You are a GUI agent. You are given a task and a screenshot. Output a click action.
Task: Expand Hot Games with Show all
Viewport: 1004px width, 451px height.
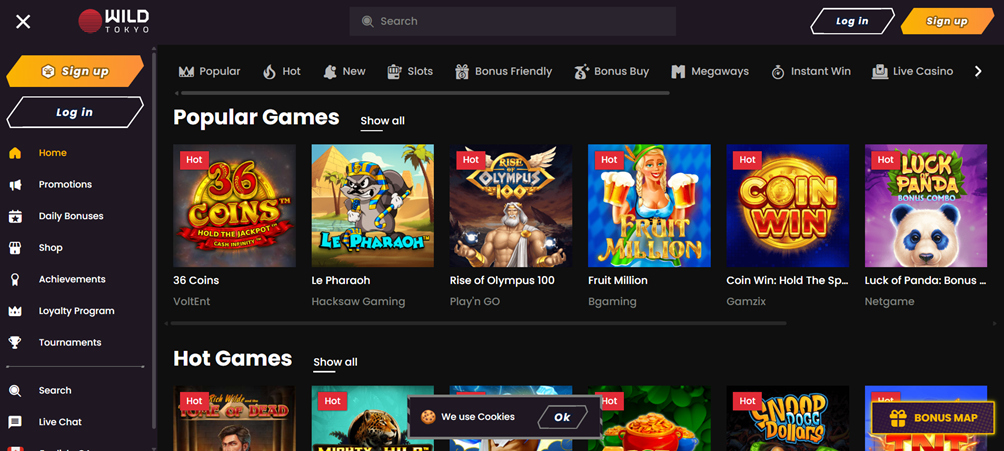(x=335, y=362)
